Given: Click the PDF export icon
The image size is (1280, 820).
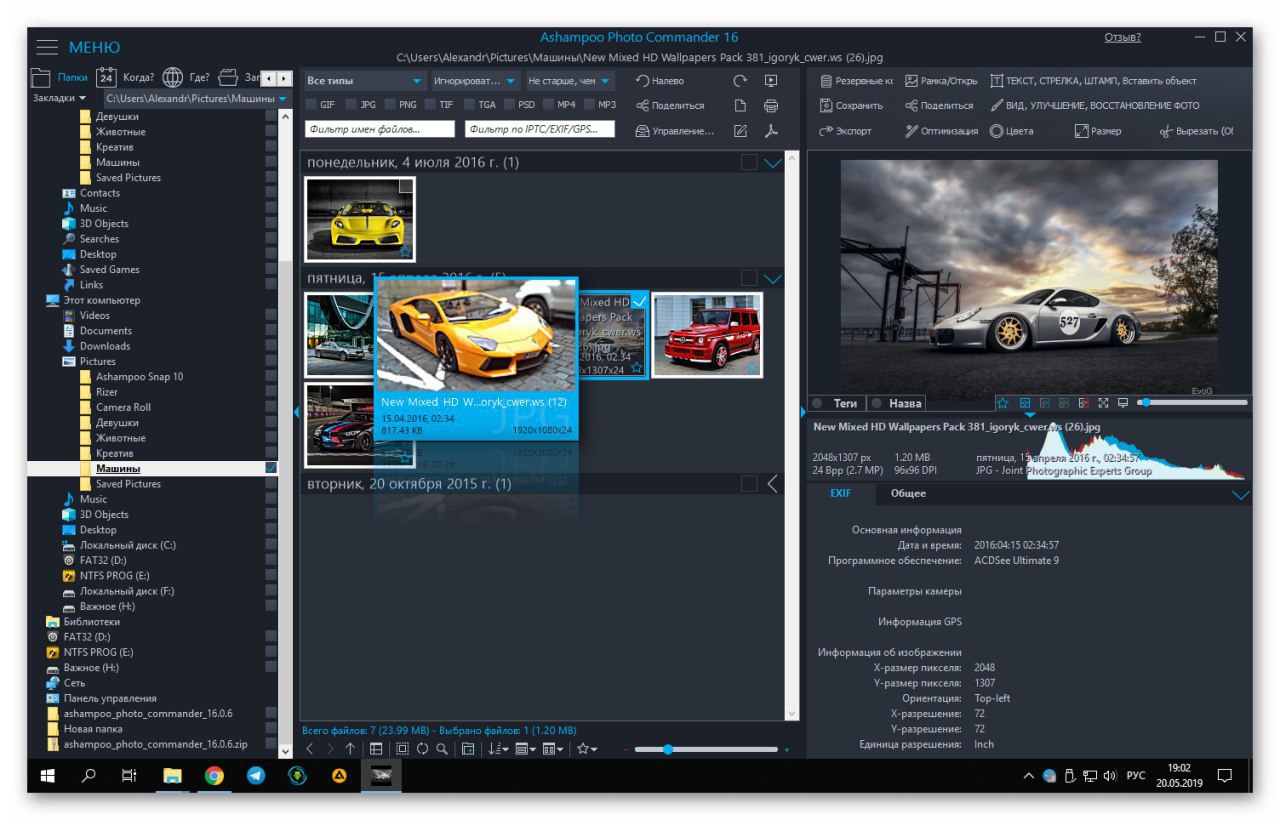Looking at the screenshot, I should 770,131.
